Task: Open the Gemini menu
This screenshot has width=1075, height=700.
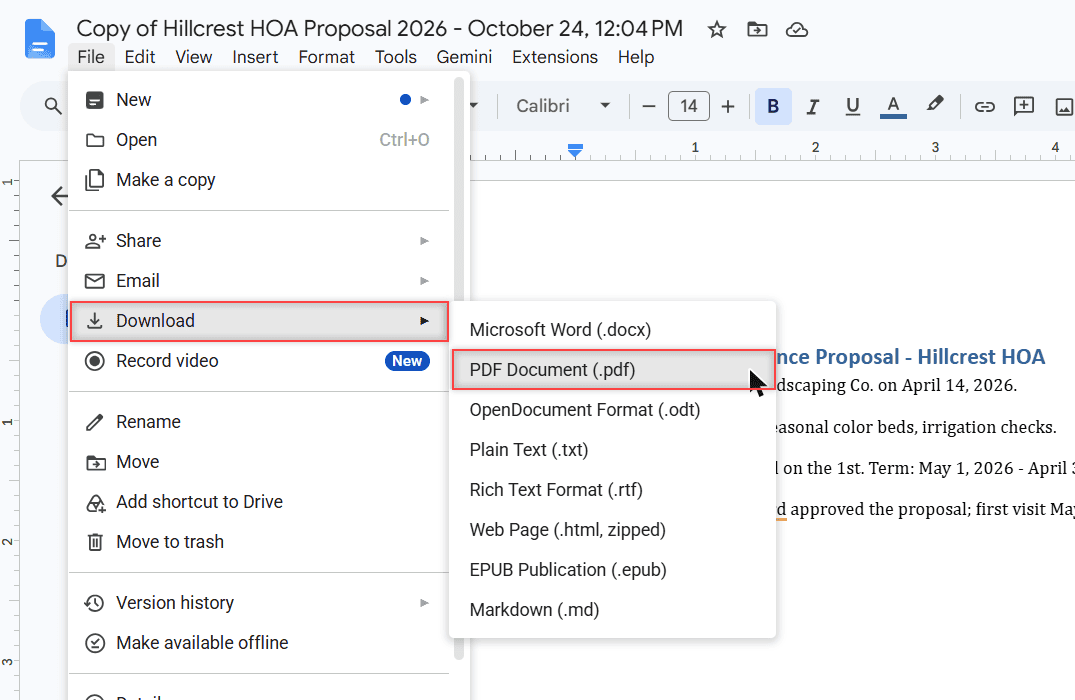Action: (x=464, y=57)
